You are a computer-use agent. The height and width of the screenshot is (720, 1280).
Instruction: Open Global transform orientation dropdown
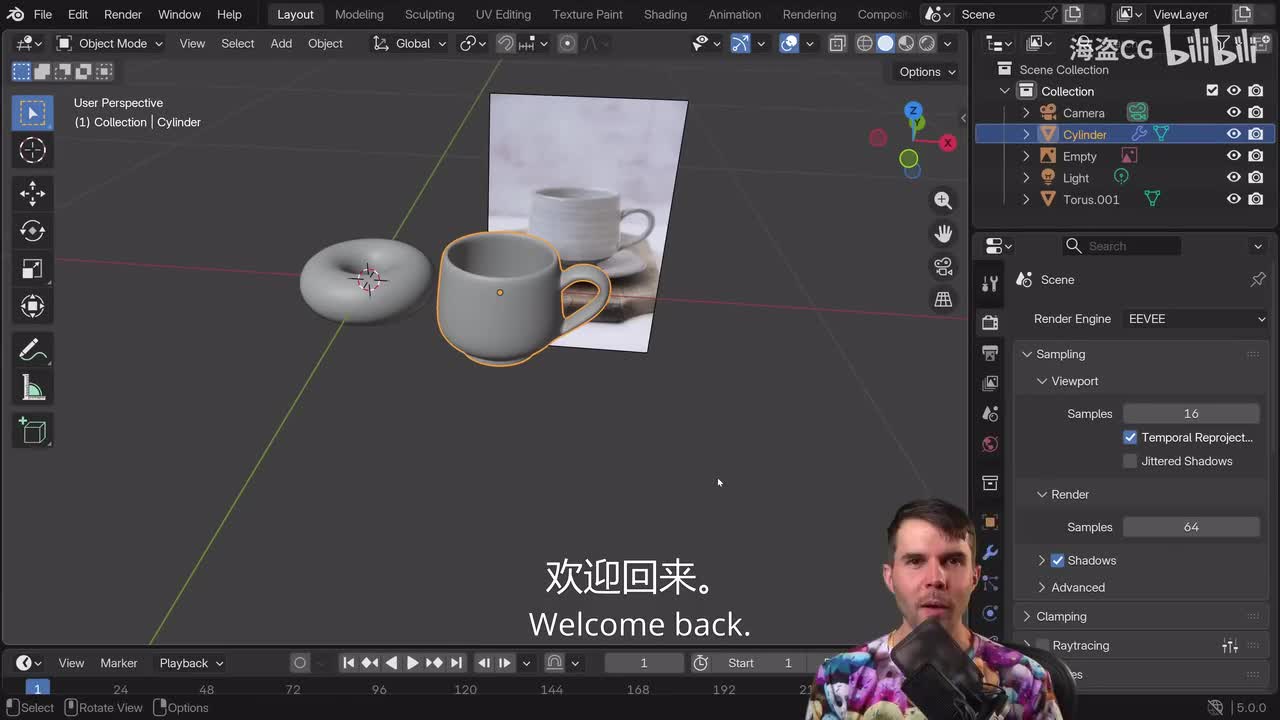[x=410, y=43]
